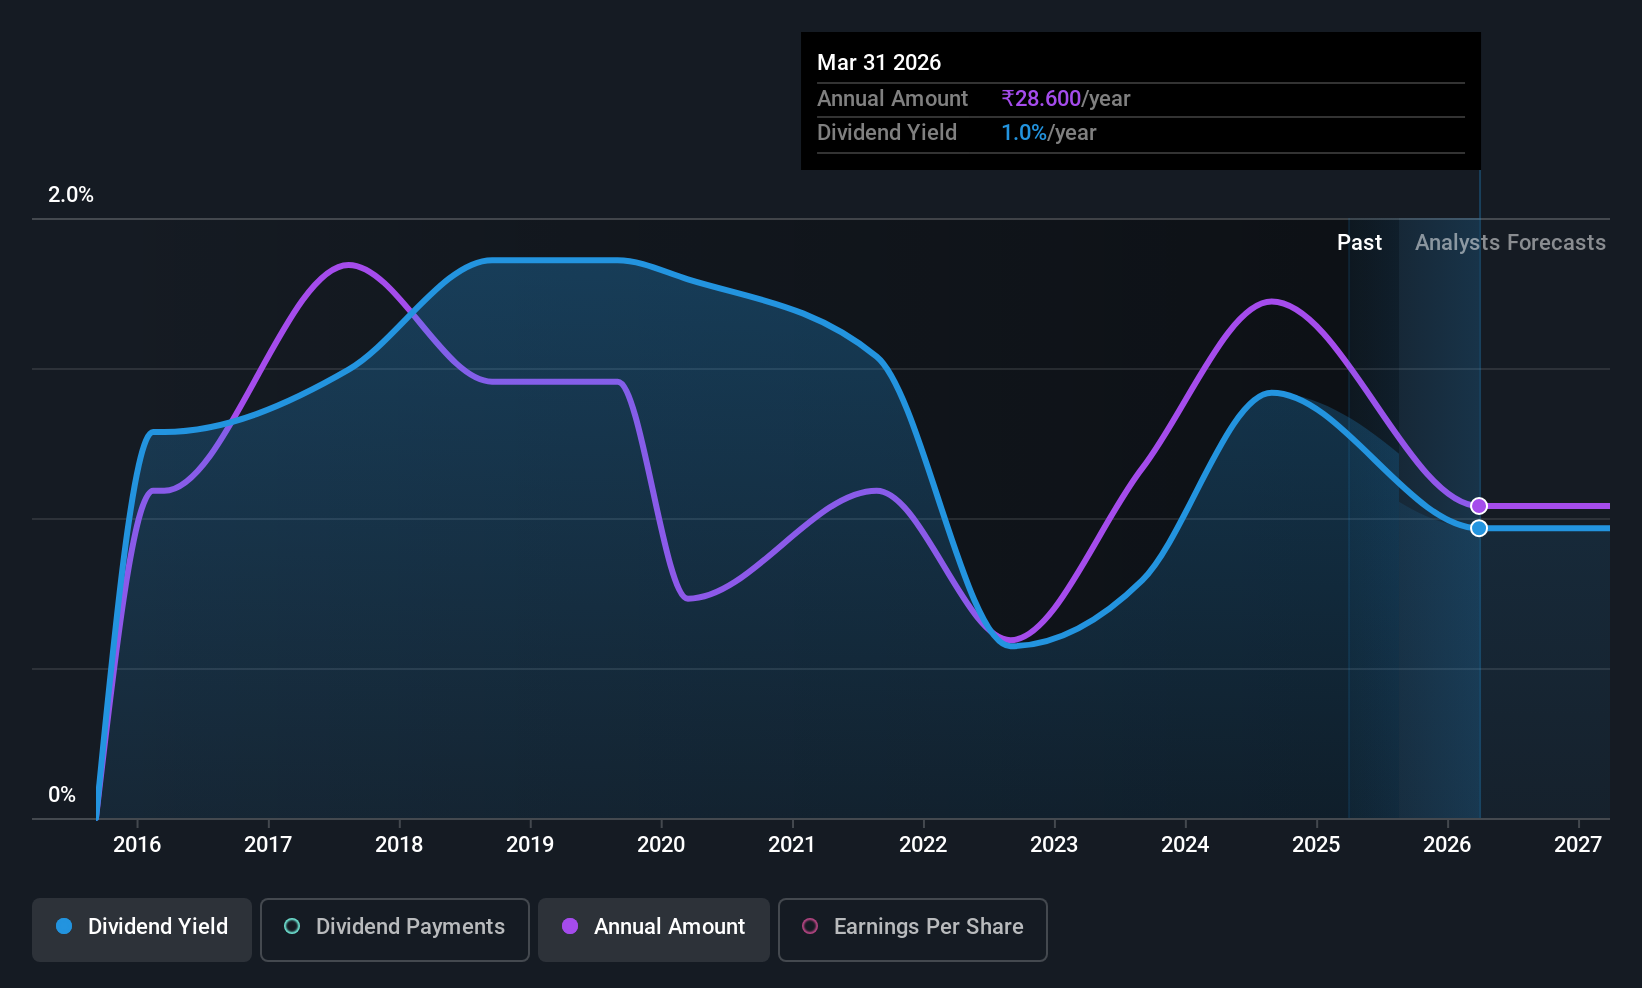Click the purple Annual Amount legend dot
The height and width of the screenshot is (988, 1642).
[x=570, y=926]
